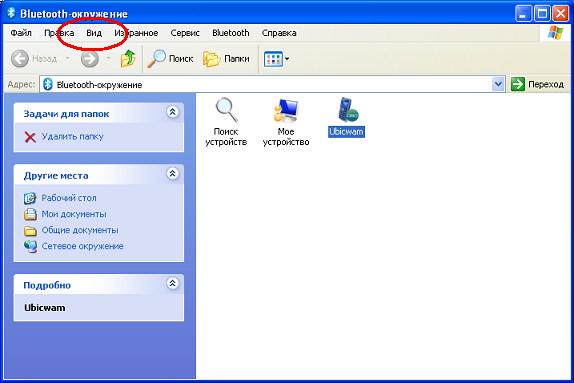Click the Мои документы folder icon
This screenshot has width=574, height=383.
30,214
